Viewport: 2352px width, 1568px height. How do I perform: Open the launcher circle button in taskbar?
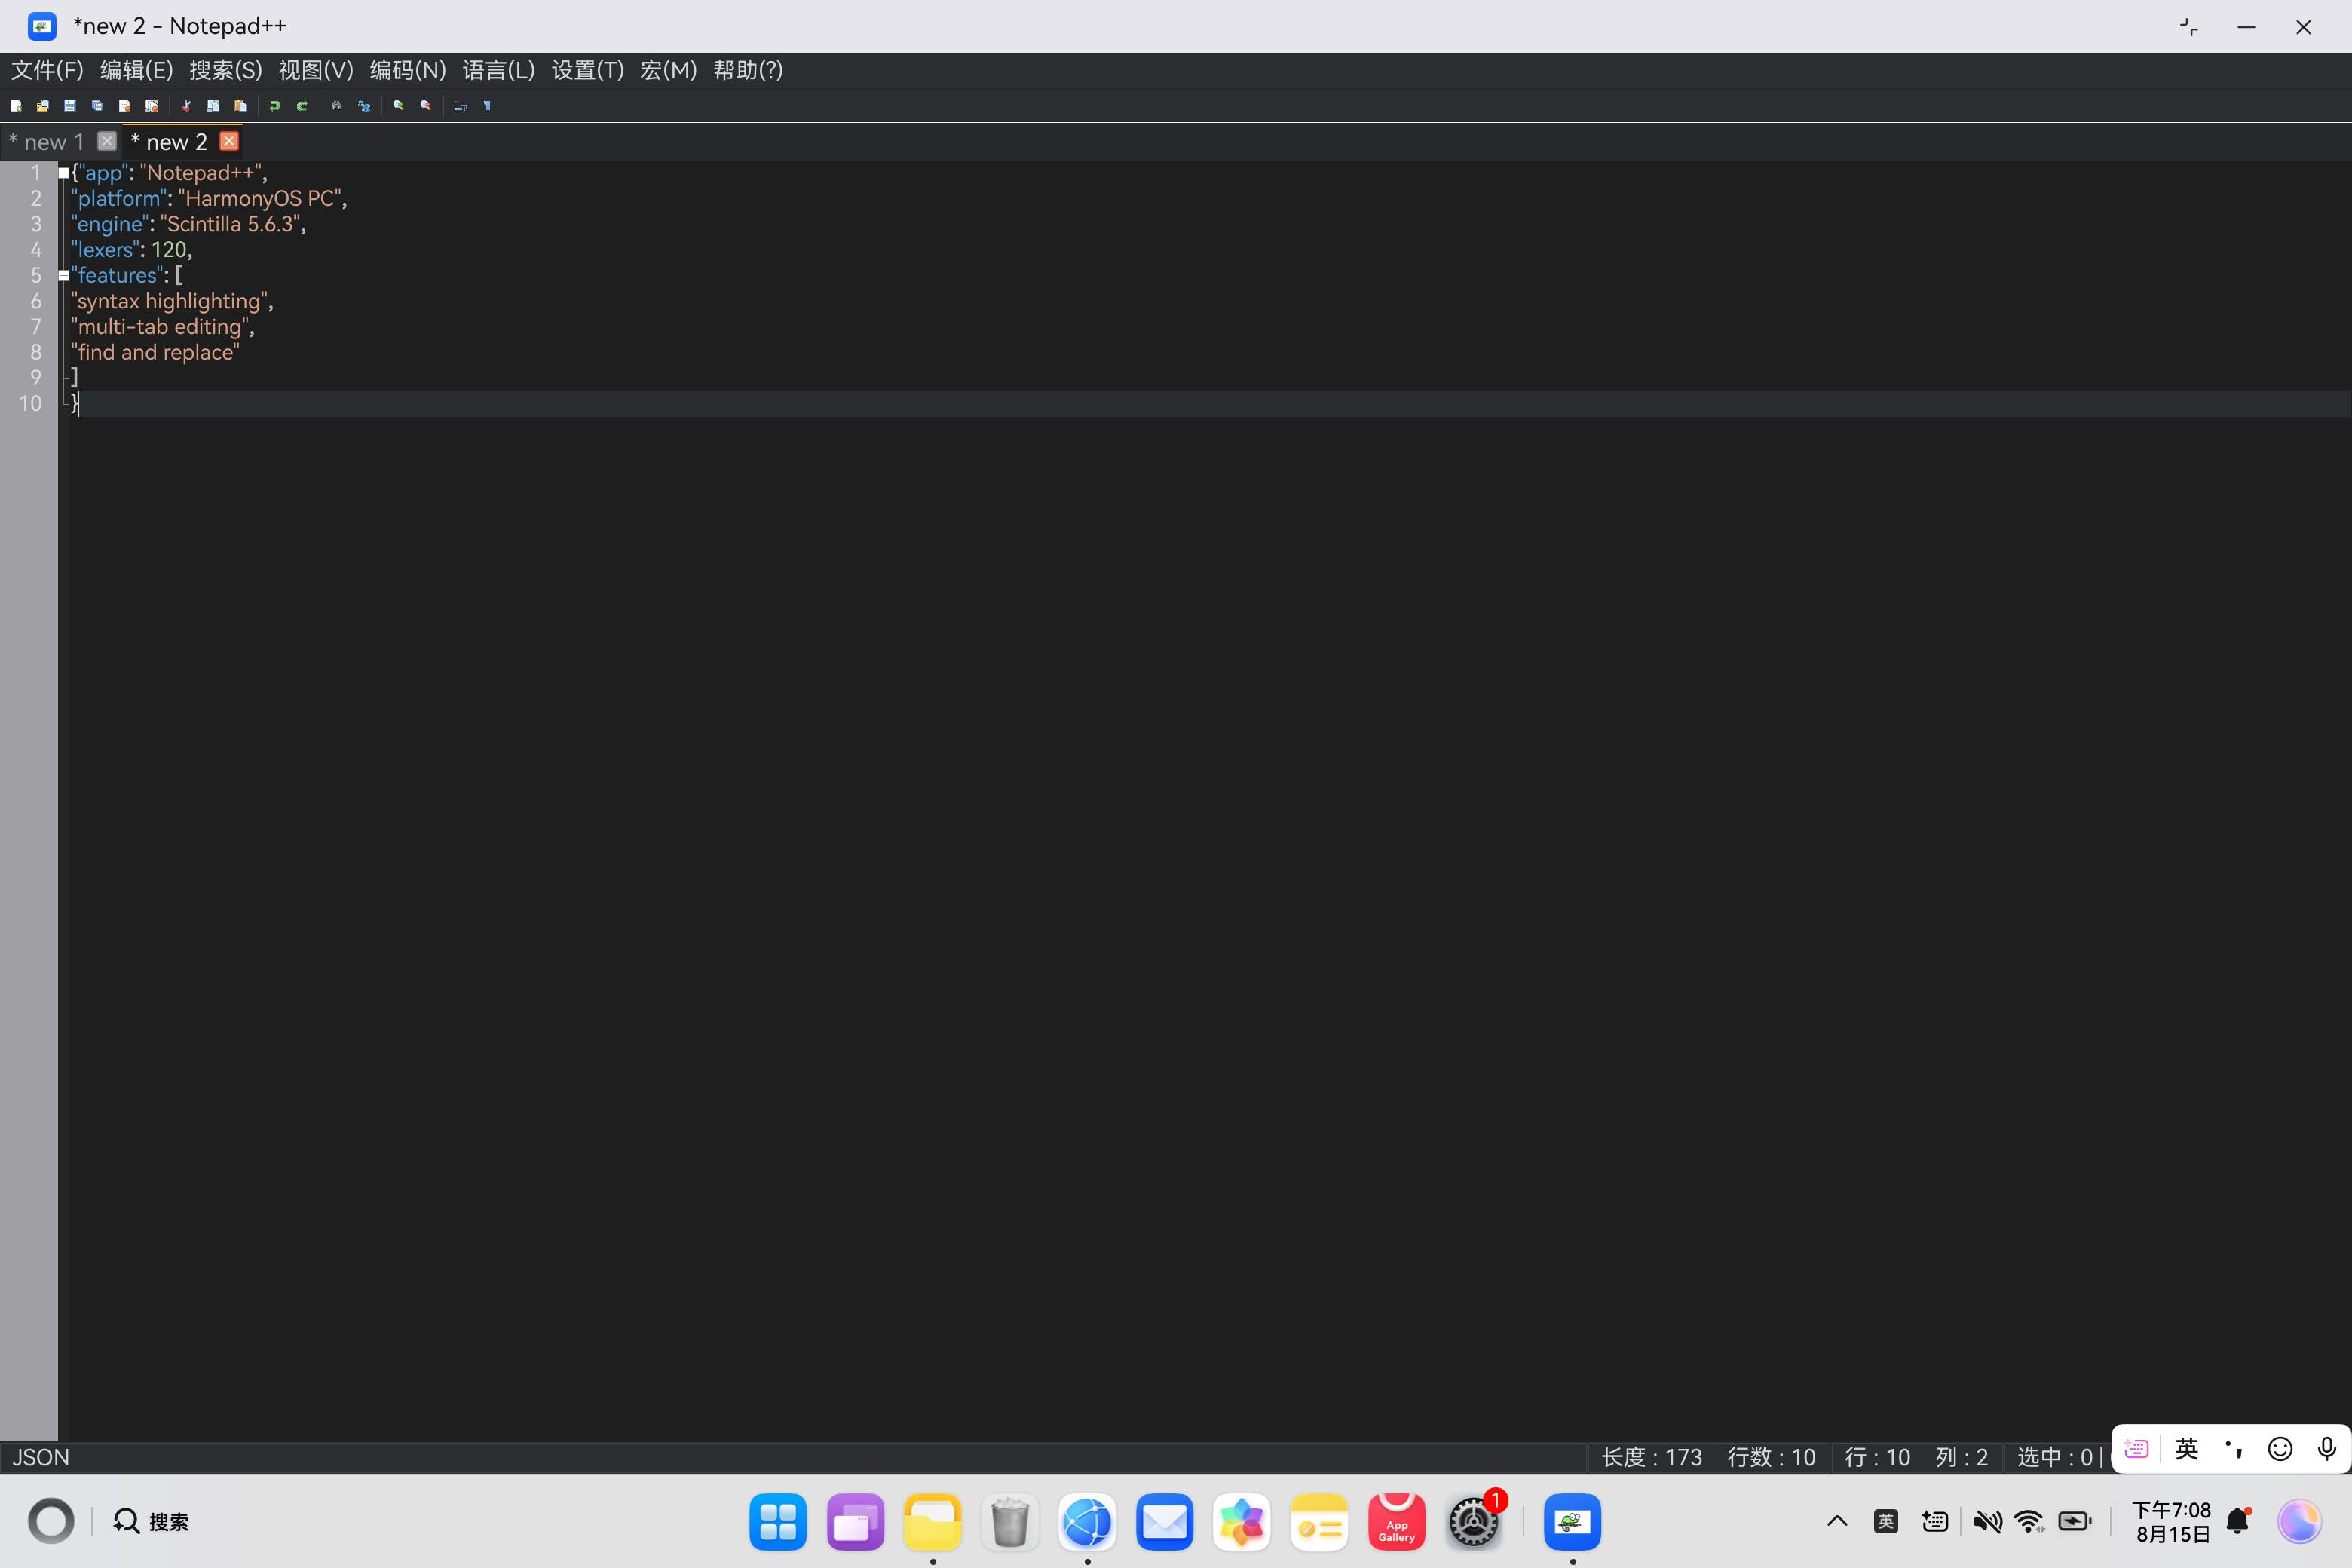tap(51, 1521)
